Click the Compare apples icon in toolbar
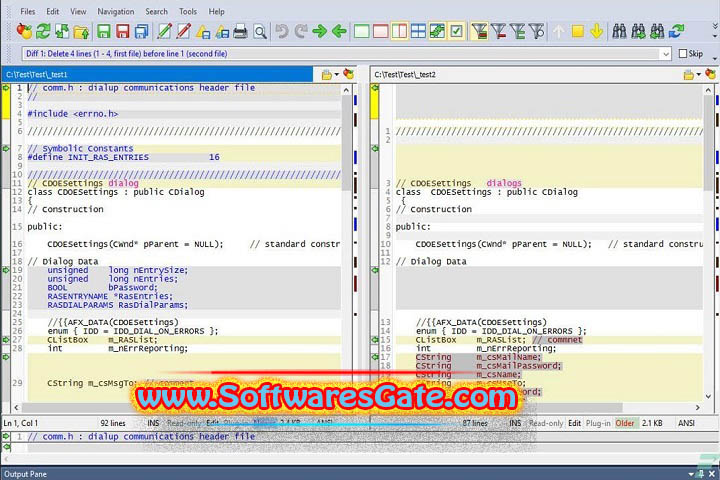 point(24,31)
